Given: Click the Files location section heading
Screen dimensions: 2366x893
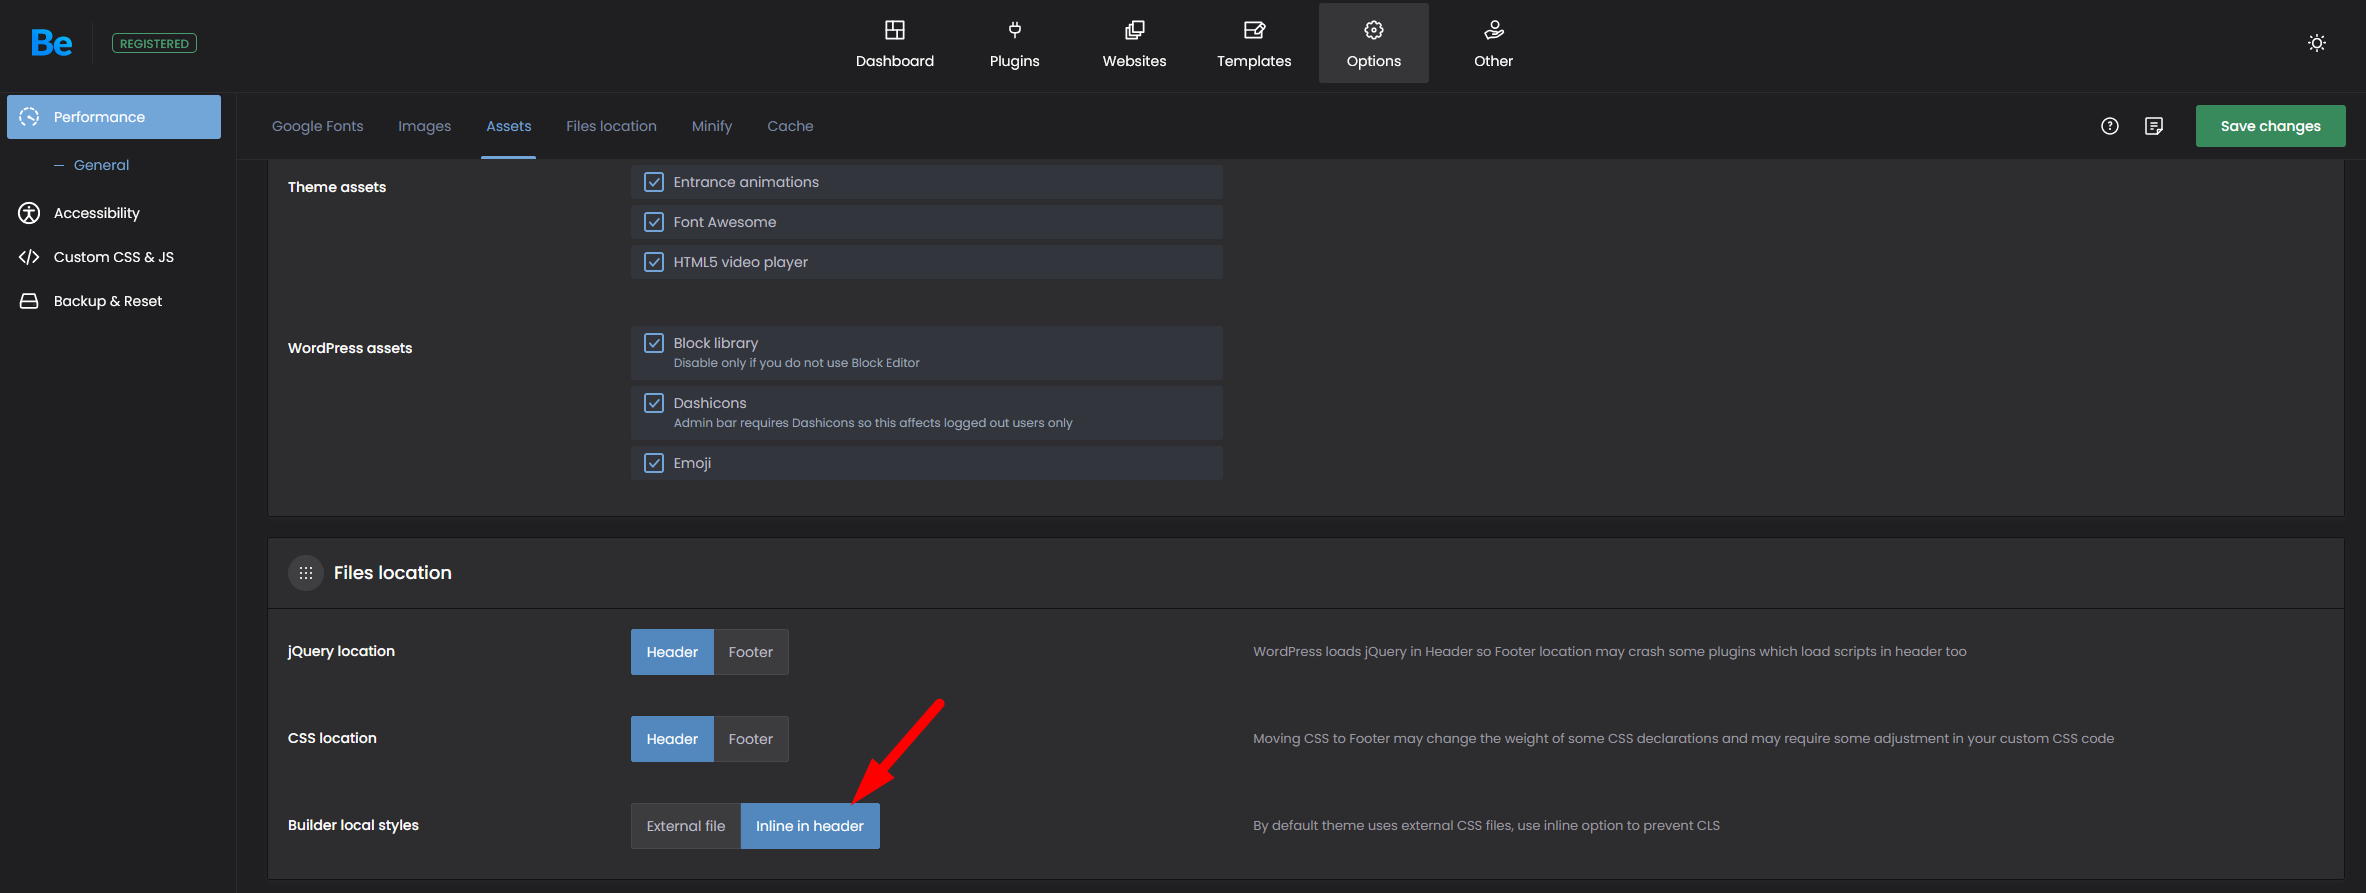Looking at the screenshot, I should point(393,573).
